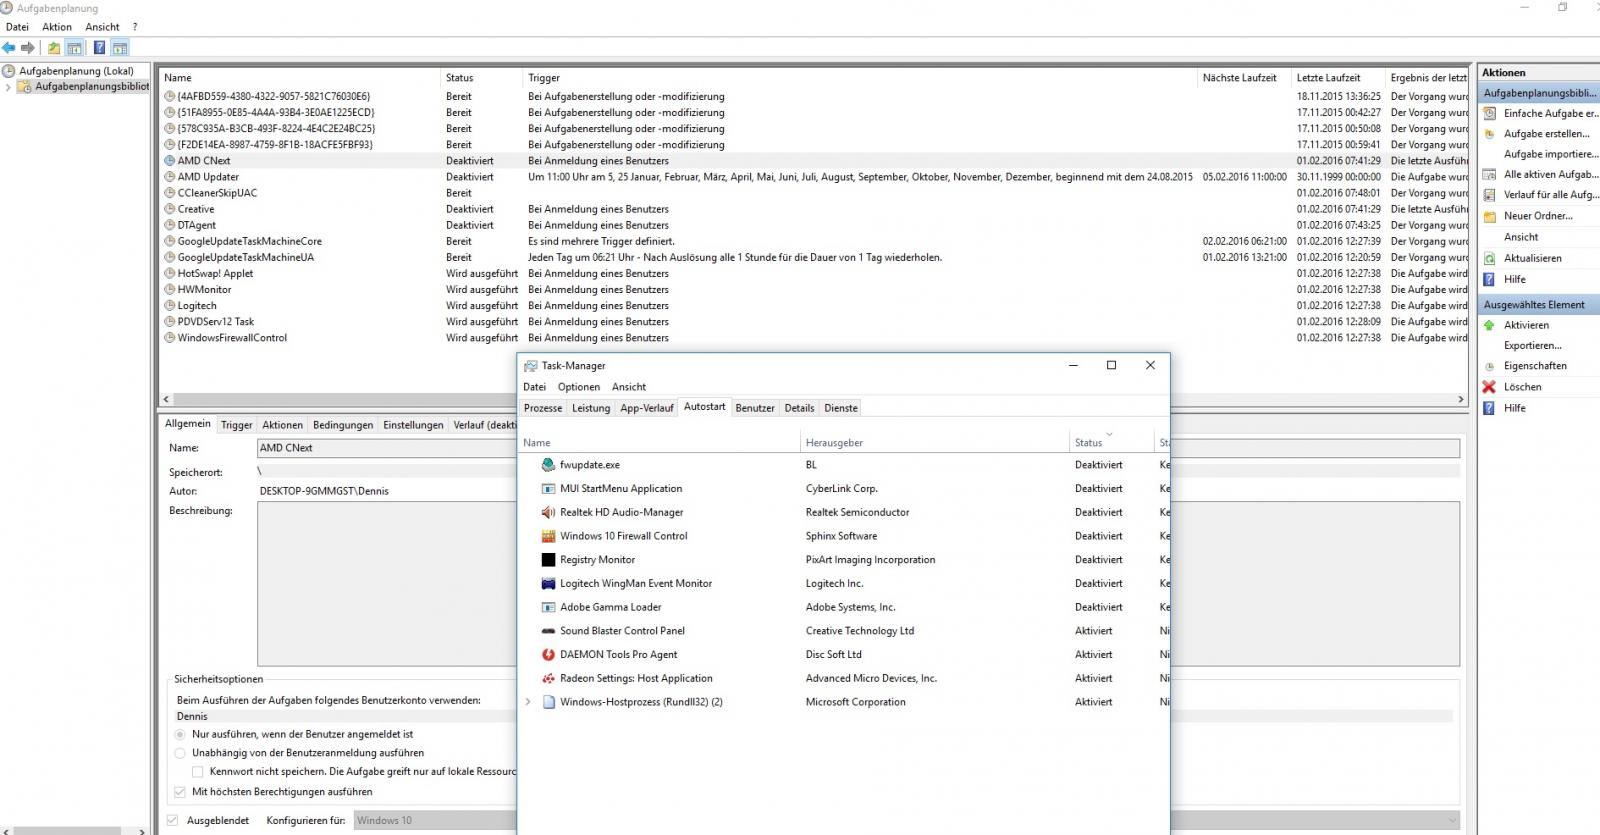Click the left arrow of the task list scrollbar
The height and width of the screenshot is (835, 1600).
pyautogui.click(x=166, y=399)
